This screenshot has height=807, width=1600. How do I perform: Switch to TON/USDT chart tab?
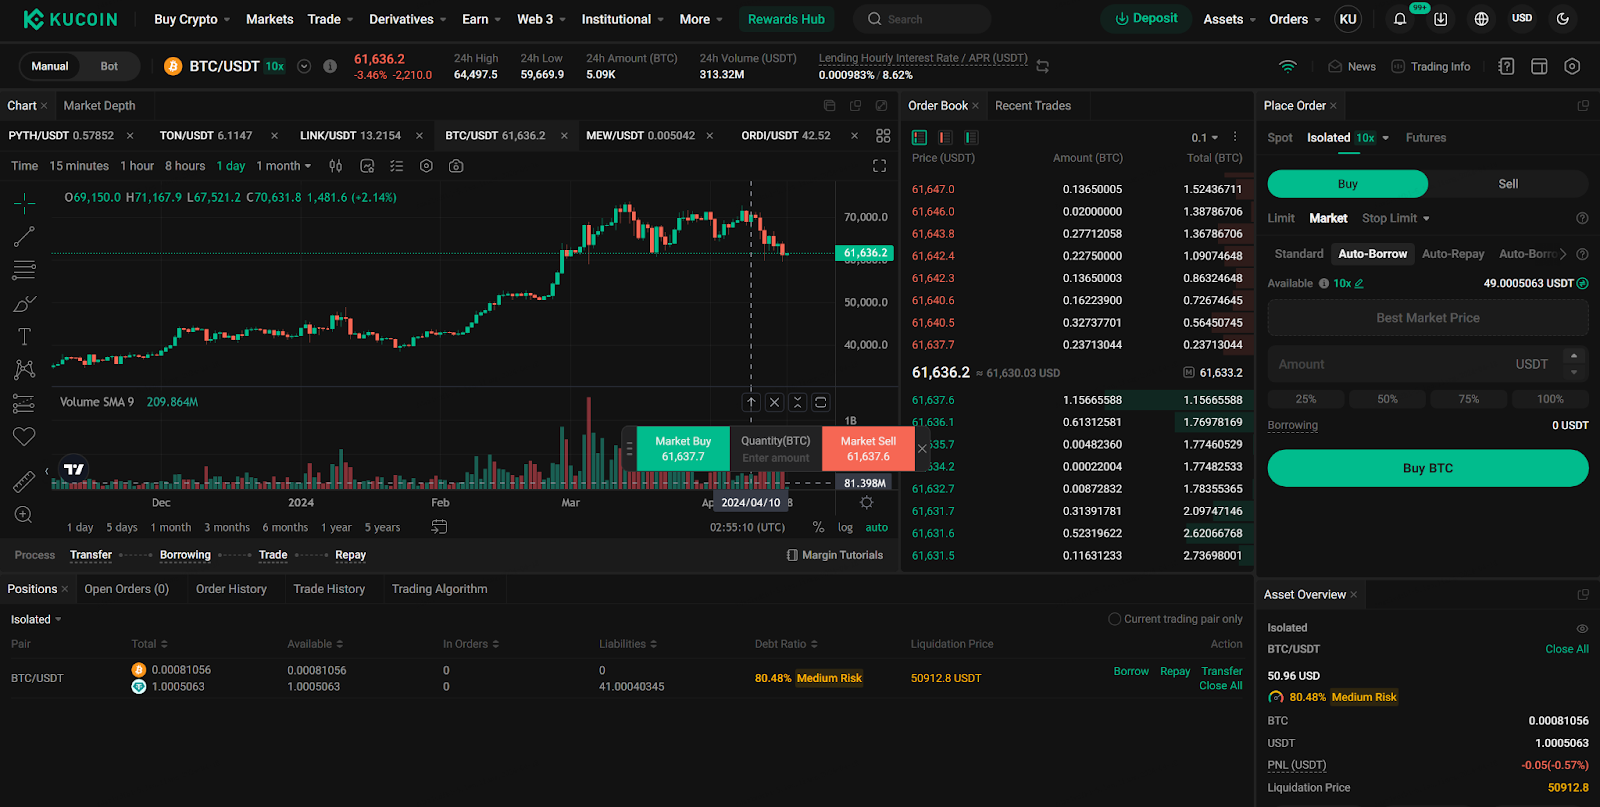[205, 135]
